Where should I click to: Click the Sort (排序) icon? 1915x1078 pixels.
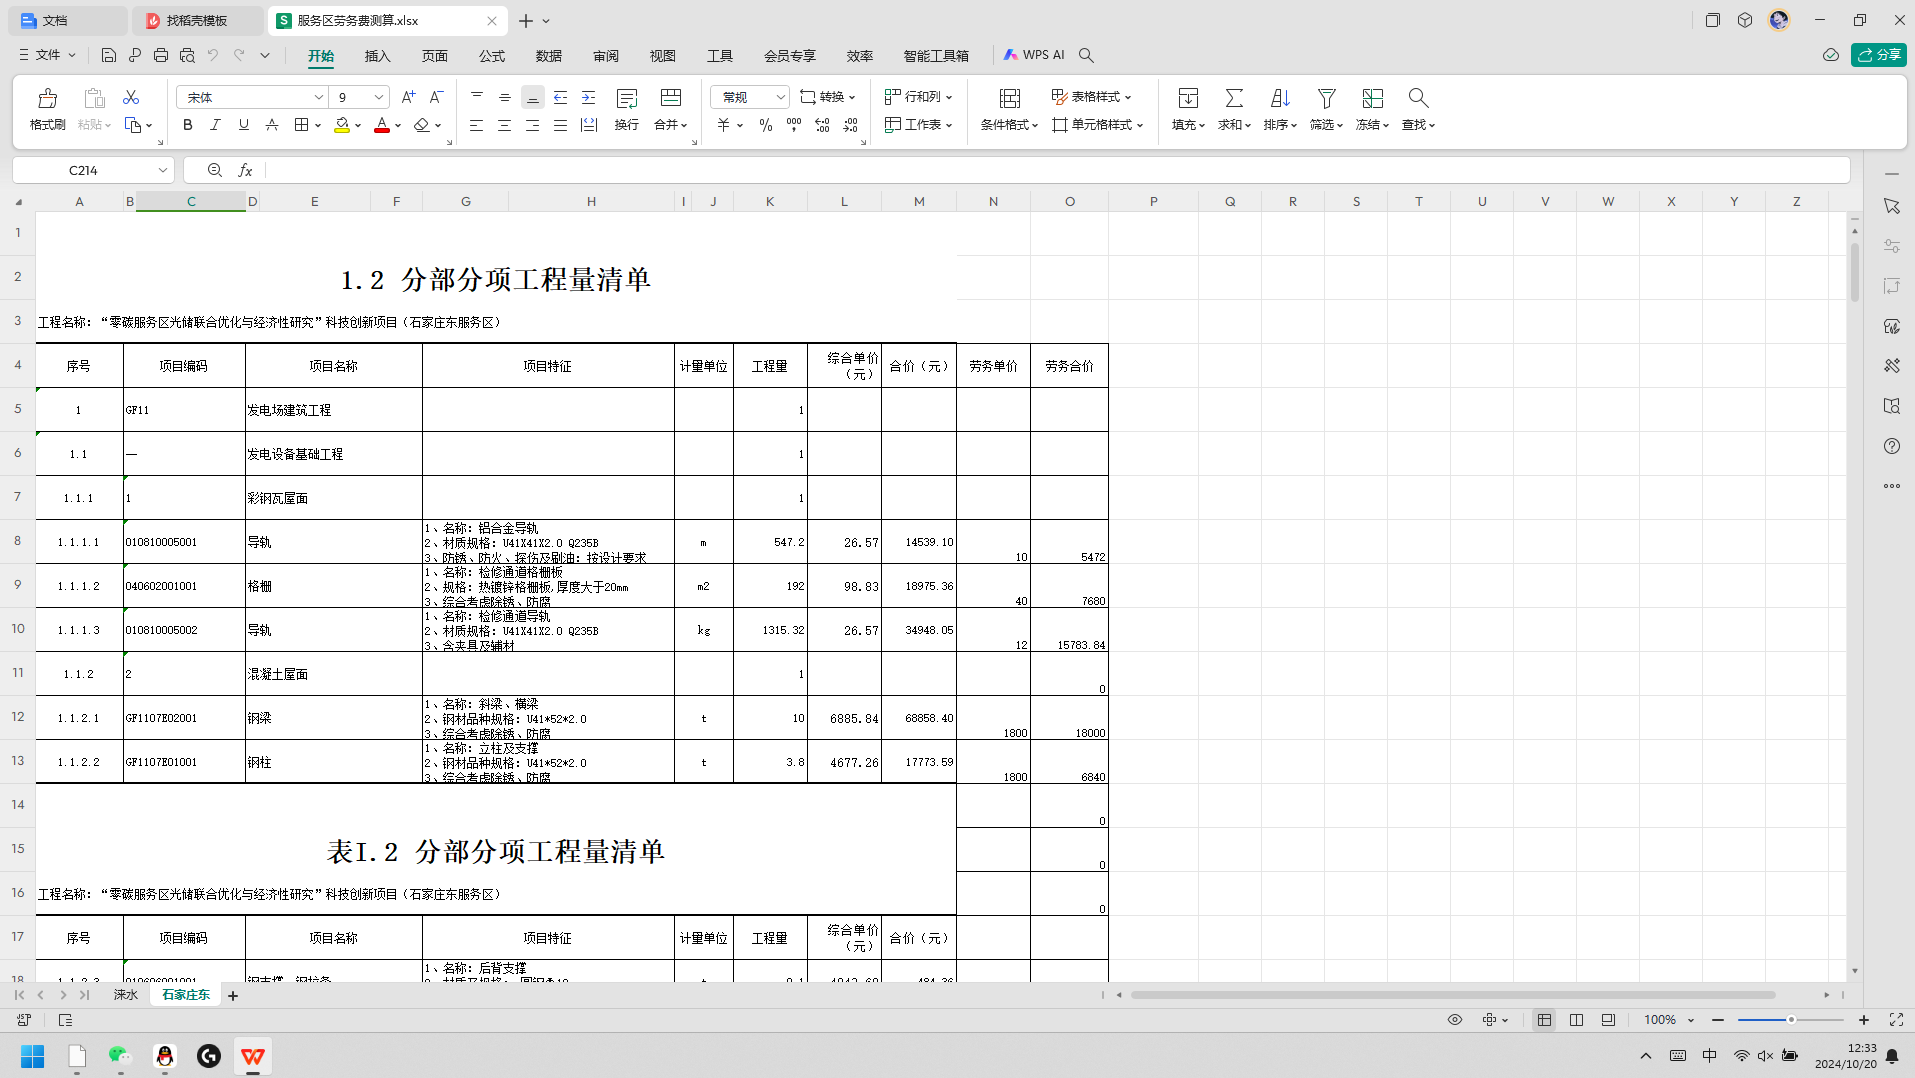[1280, 98]
